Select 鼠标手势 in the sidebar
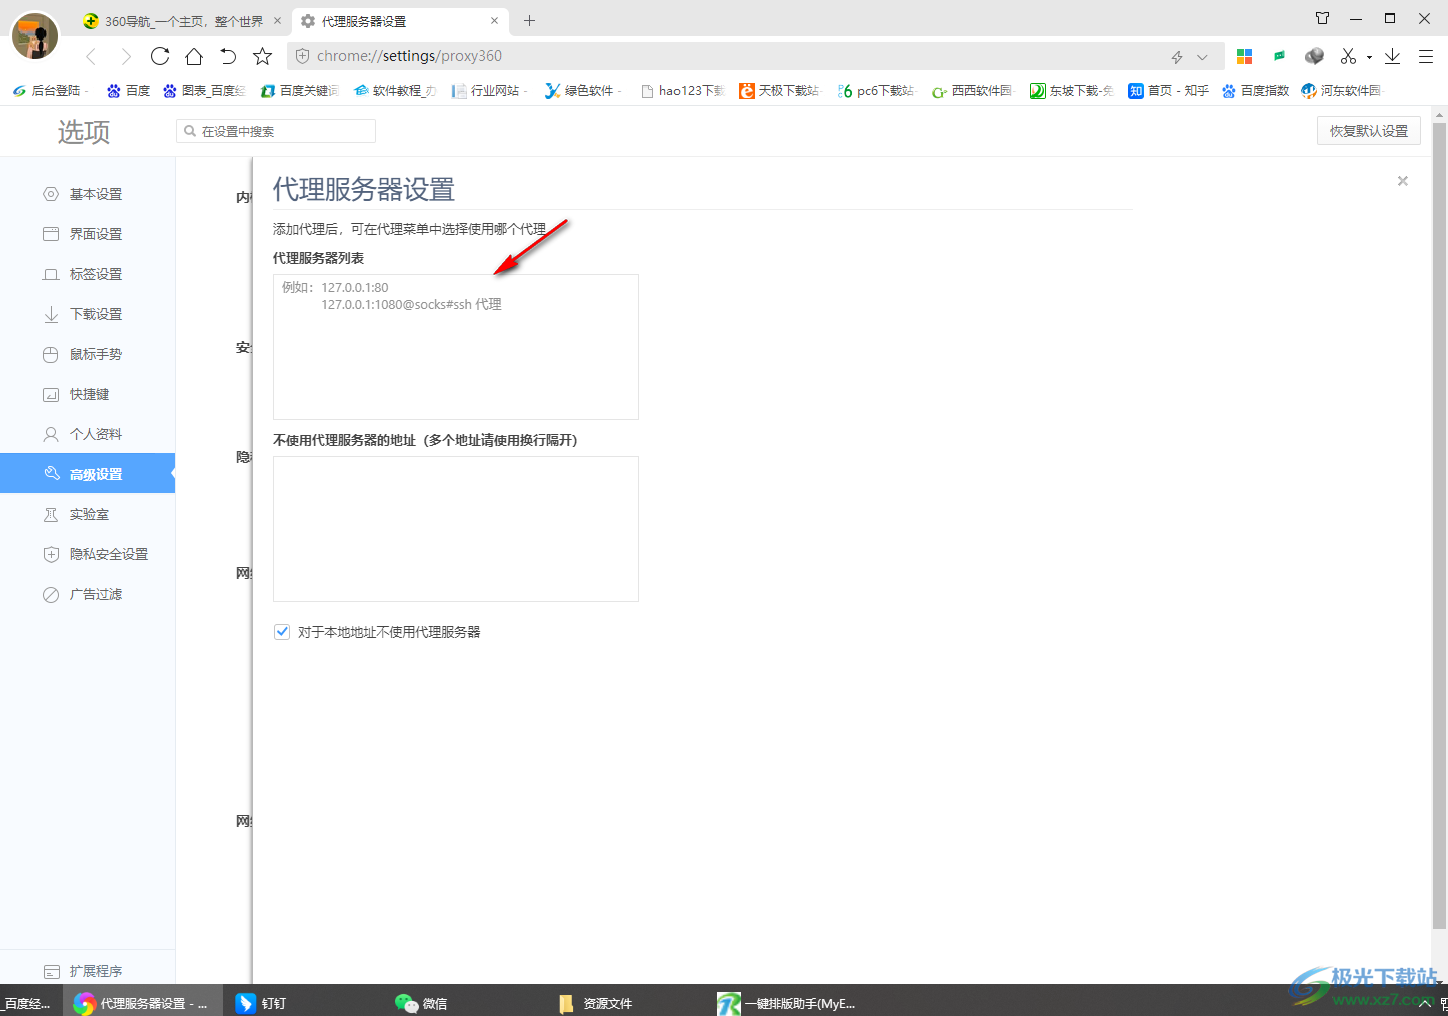This screenshot has width=1448, height=1016. (x=87, y=354)
